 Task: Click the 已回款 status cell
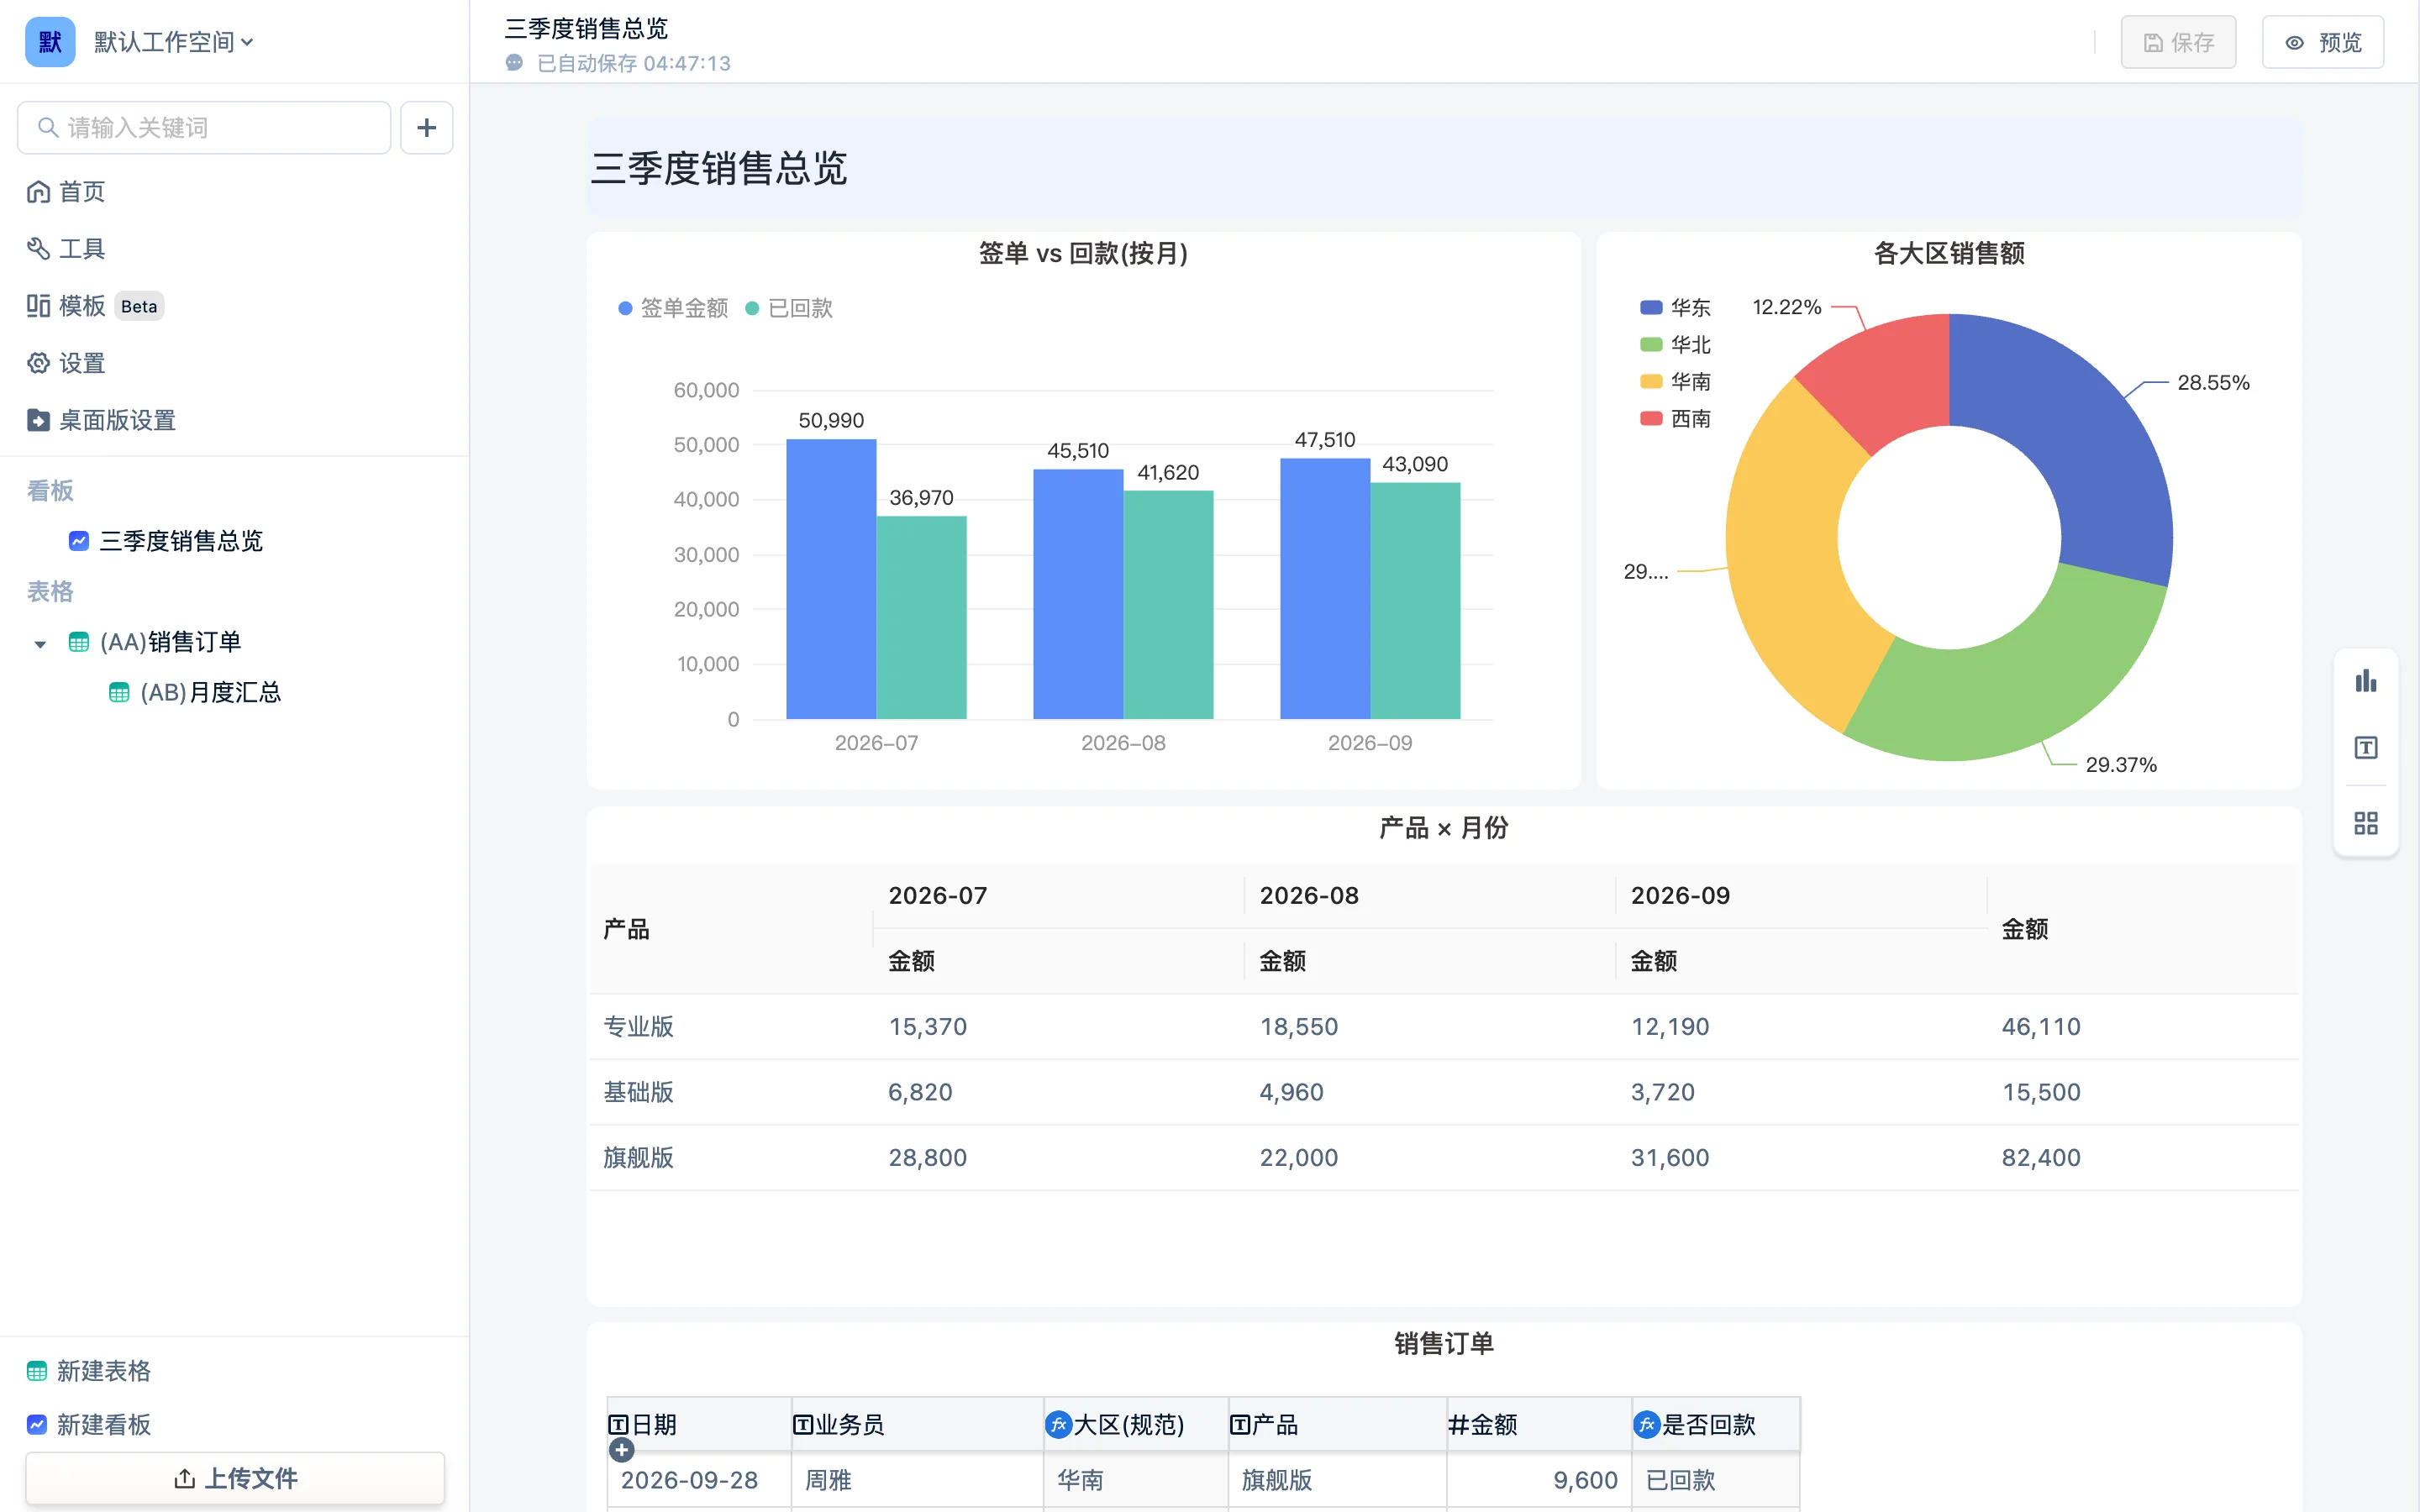(1716, 1480)
